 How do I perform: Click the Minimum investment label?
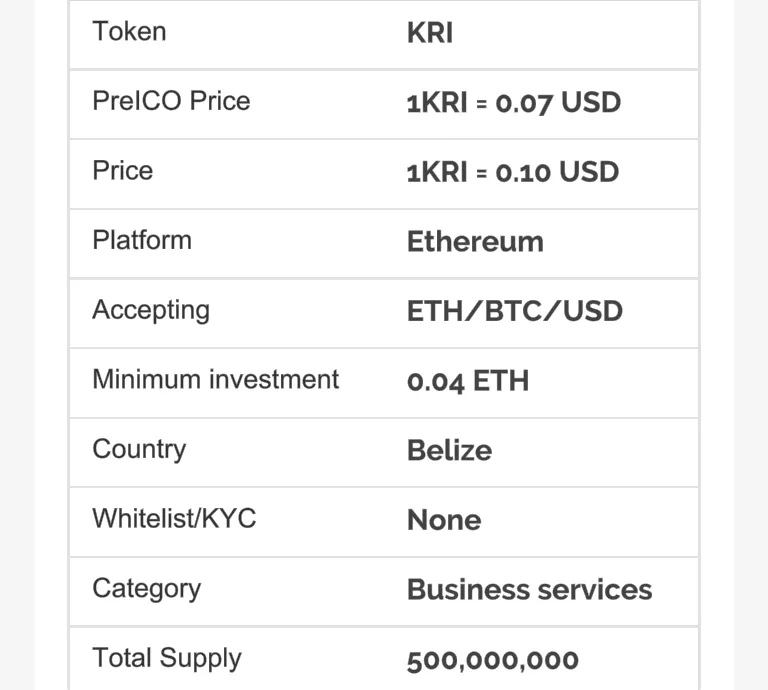(216, 380)
